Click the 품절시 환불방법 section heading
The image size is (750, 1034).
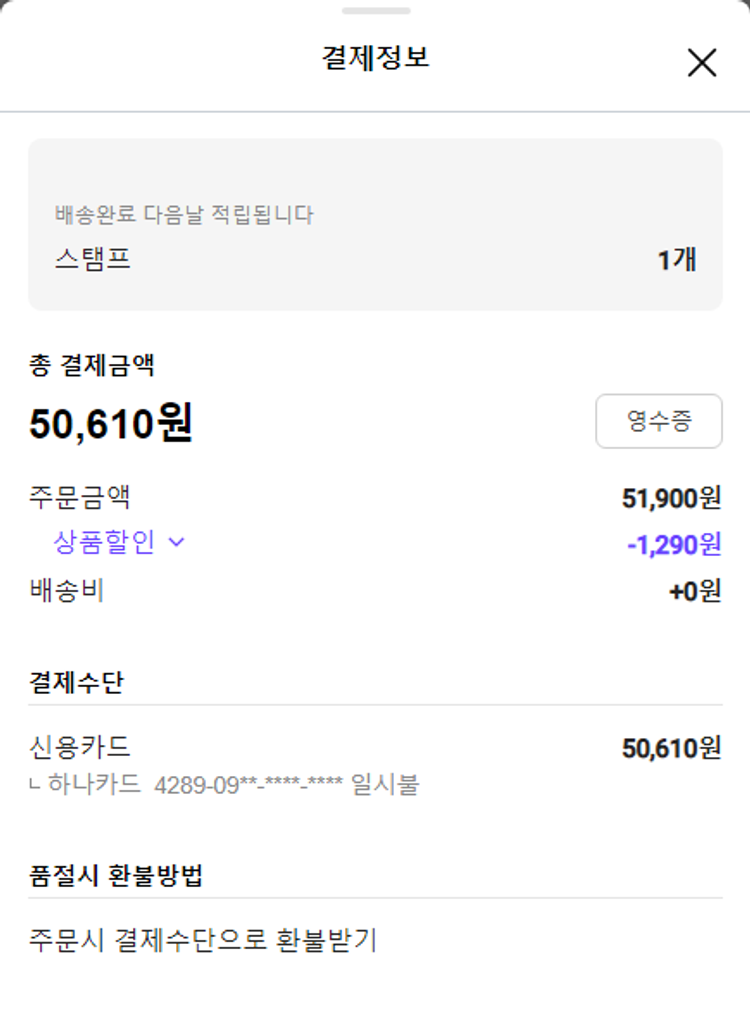tap(116, 876)
